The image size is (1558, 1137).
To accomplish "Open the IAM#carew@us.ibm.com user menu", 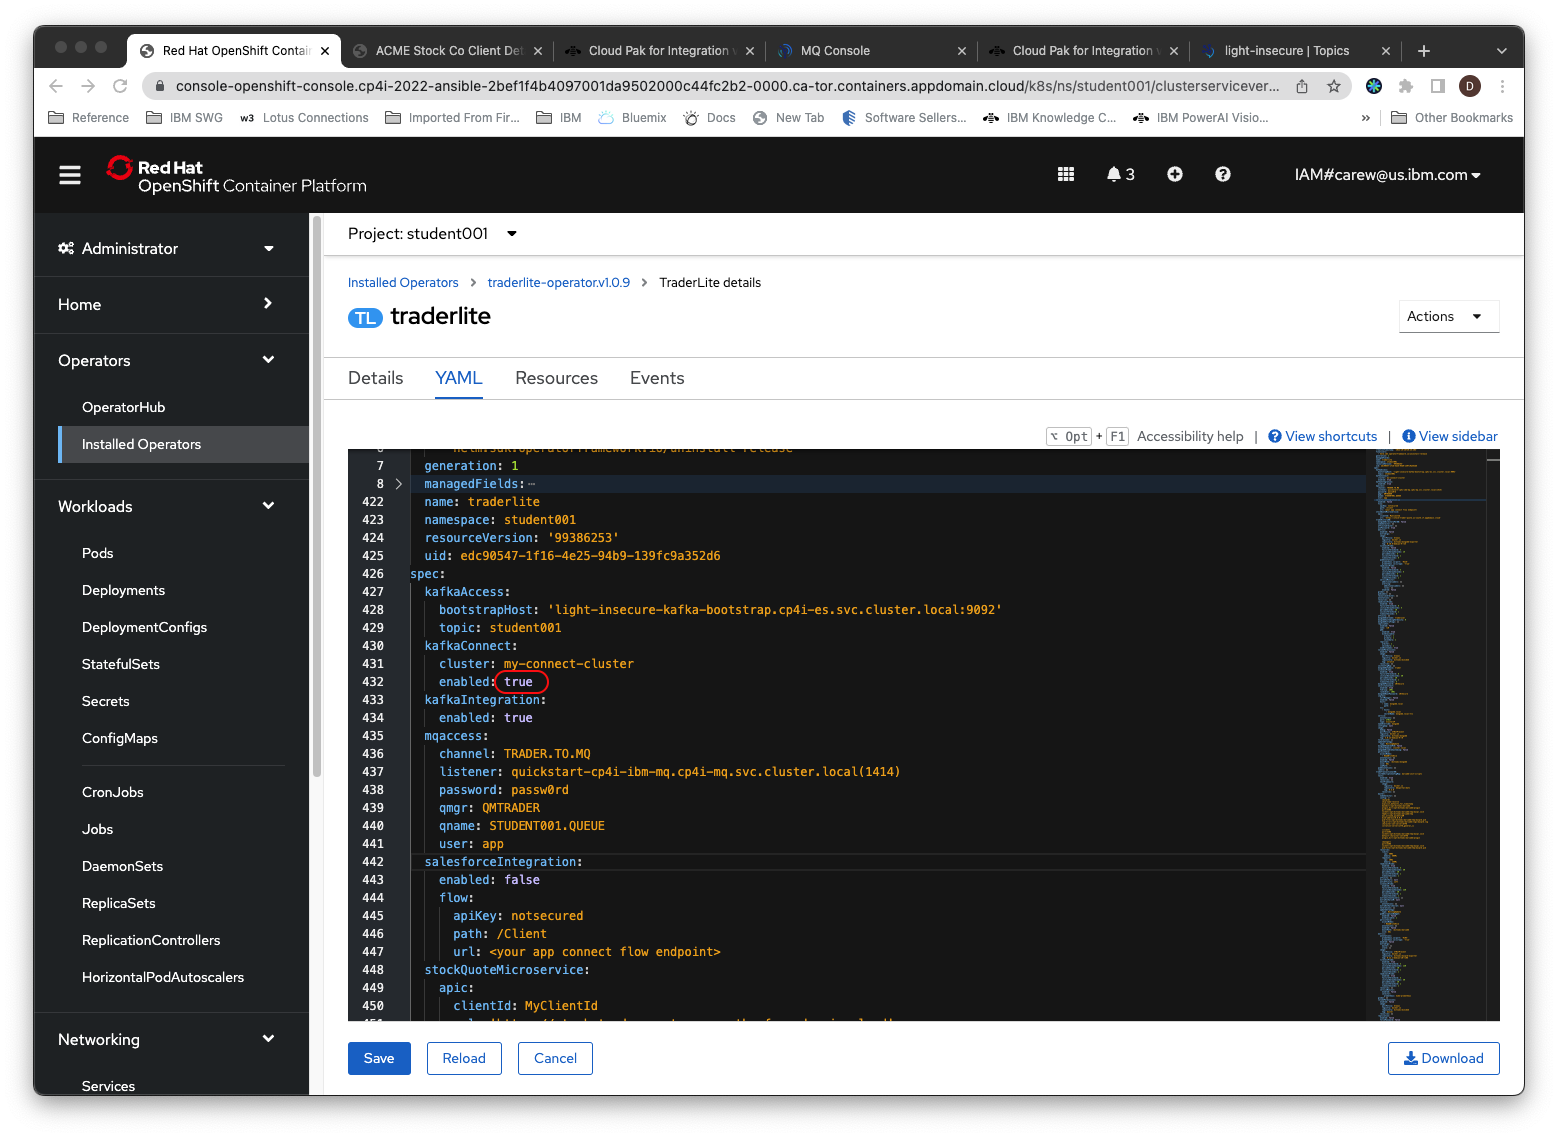I will tap(1388, 175).
